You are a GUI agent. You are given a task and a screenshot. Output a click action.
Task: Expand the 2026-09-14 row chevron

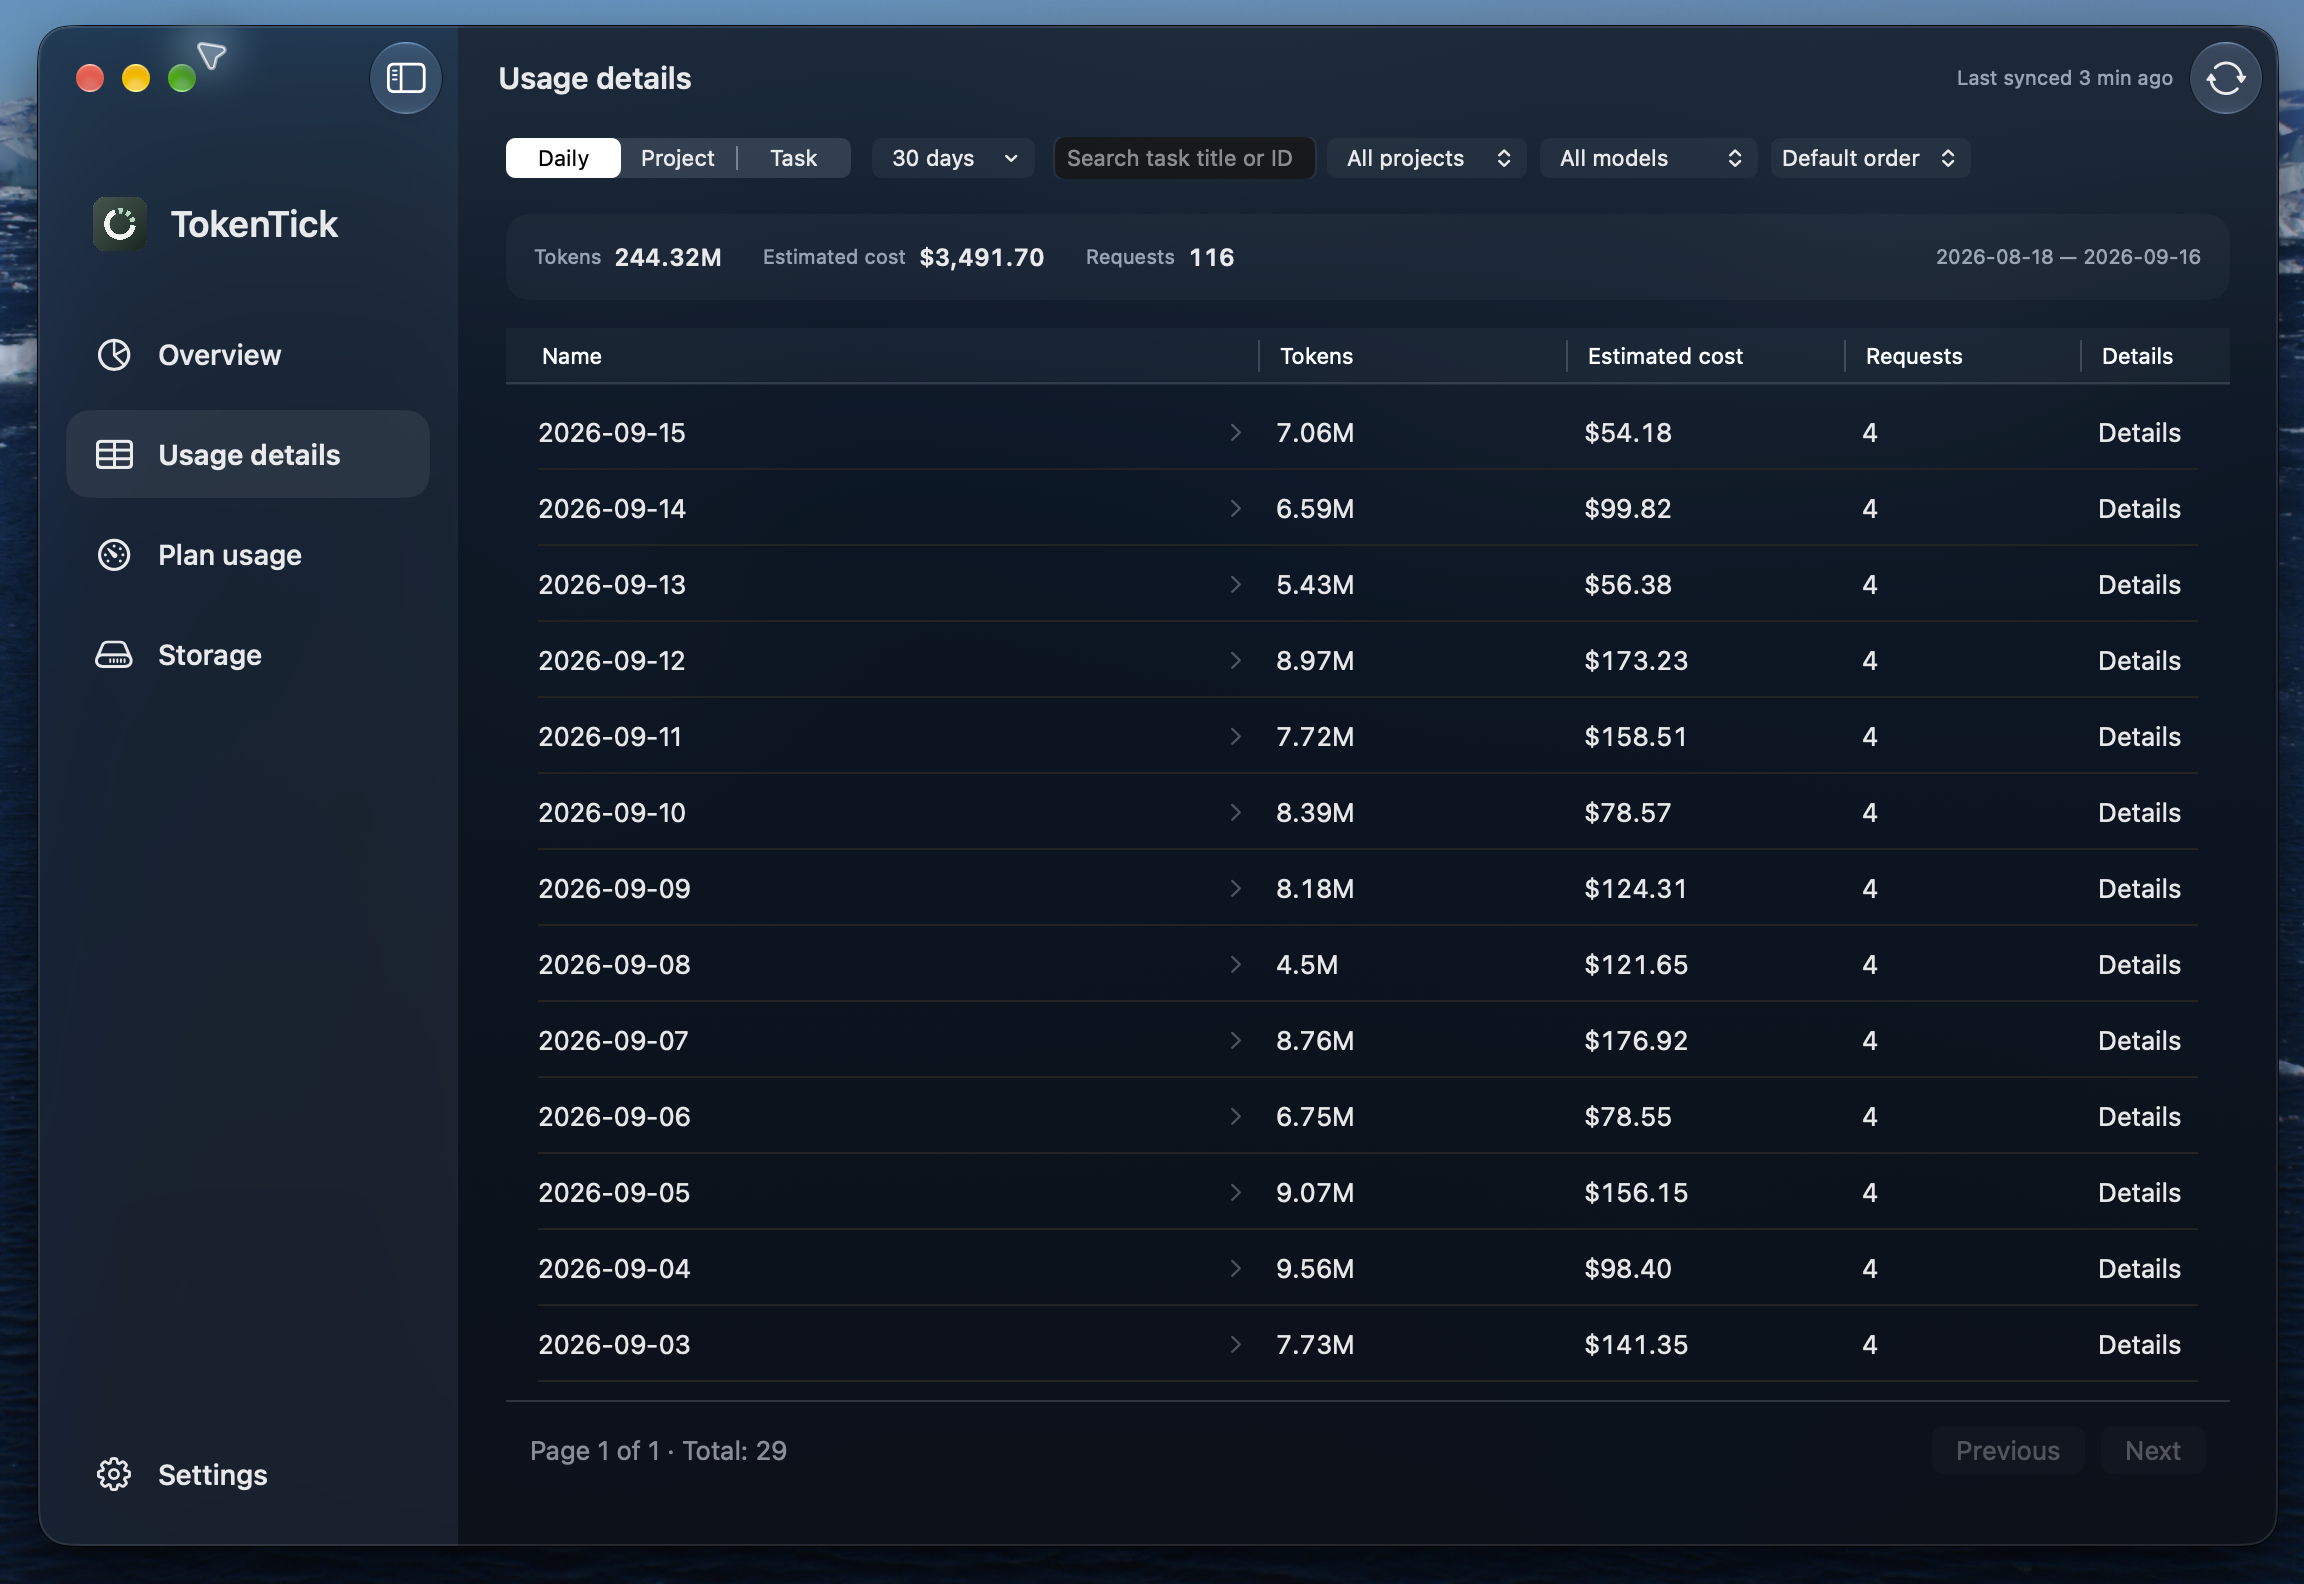(x=1236, y=508)
